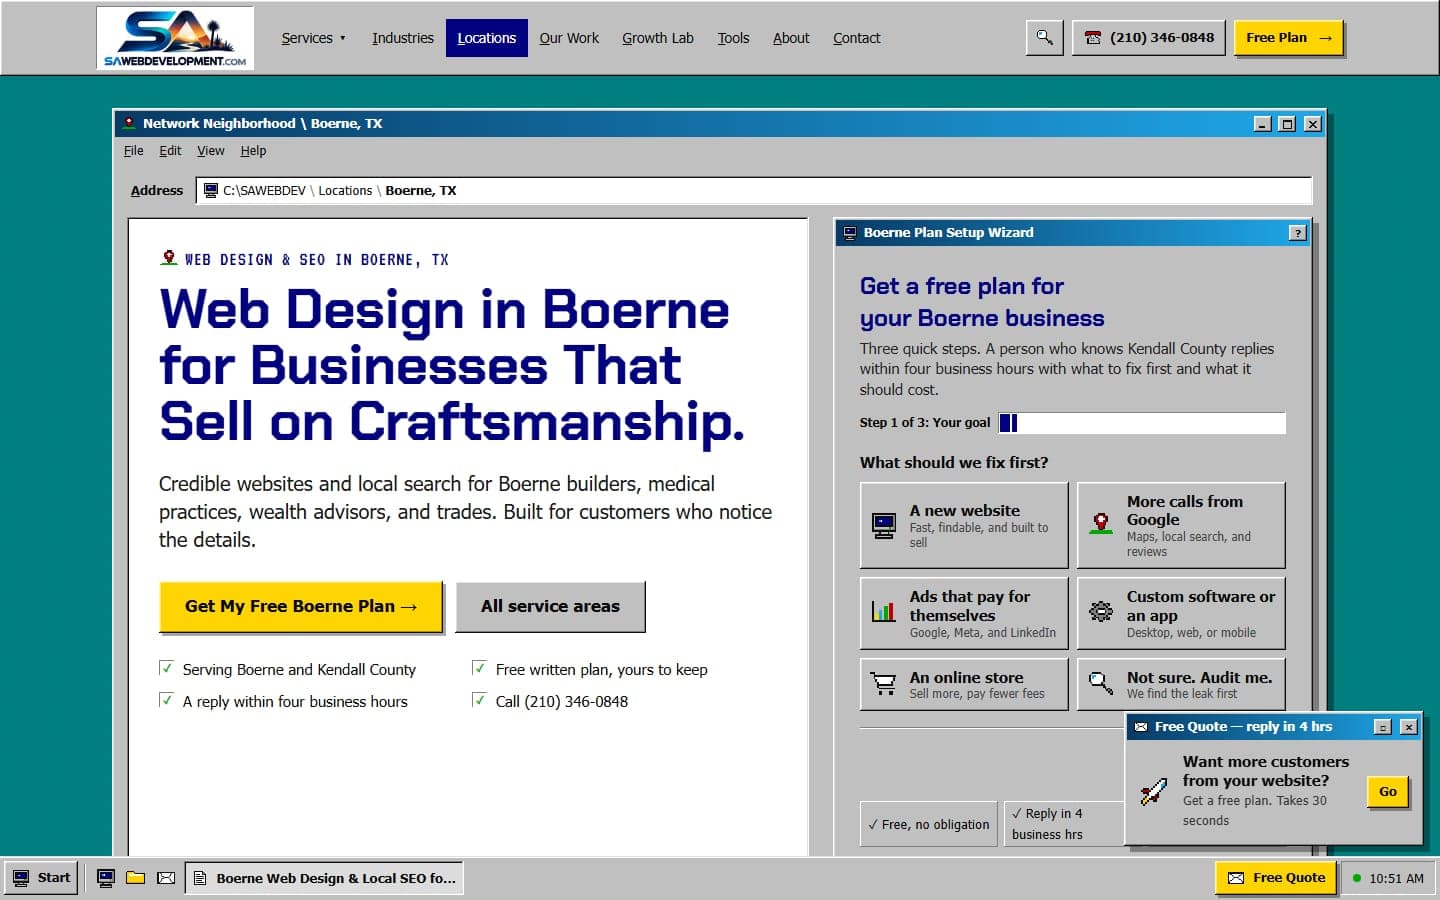Minimize the Free Quote popup
1440x900 pixels.
pos(1383,727)
